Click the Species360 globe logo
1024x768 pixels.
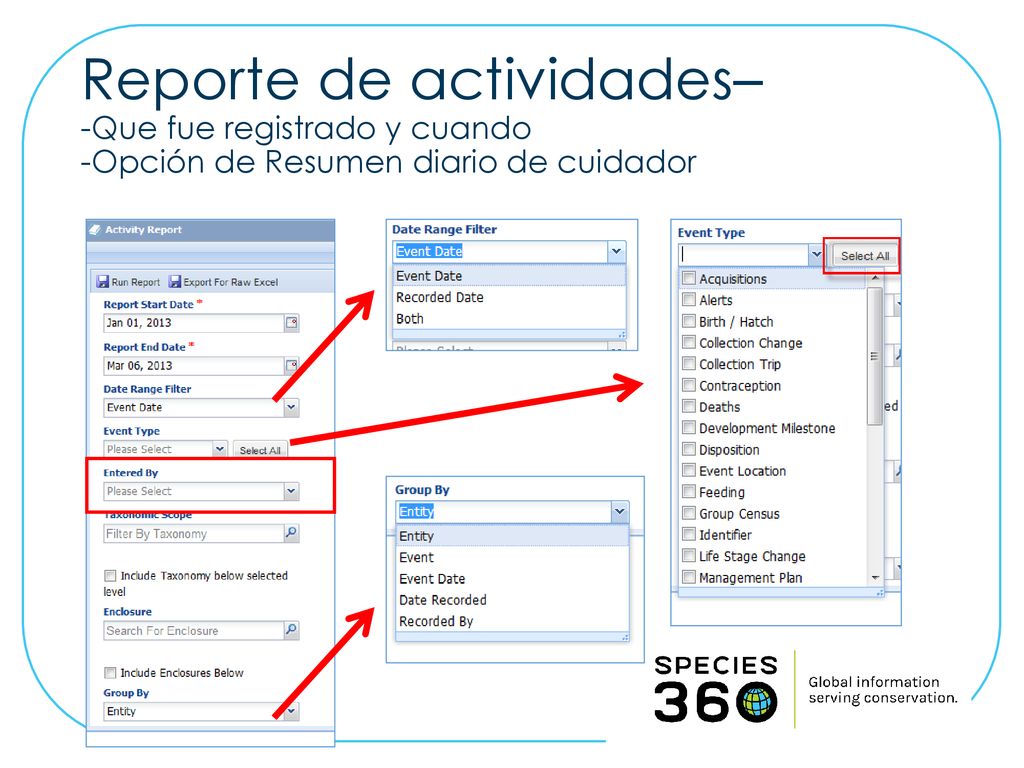click(757, 701)
